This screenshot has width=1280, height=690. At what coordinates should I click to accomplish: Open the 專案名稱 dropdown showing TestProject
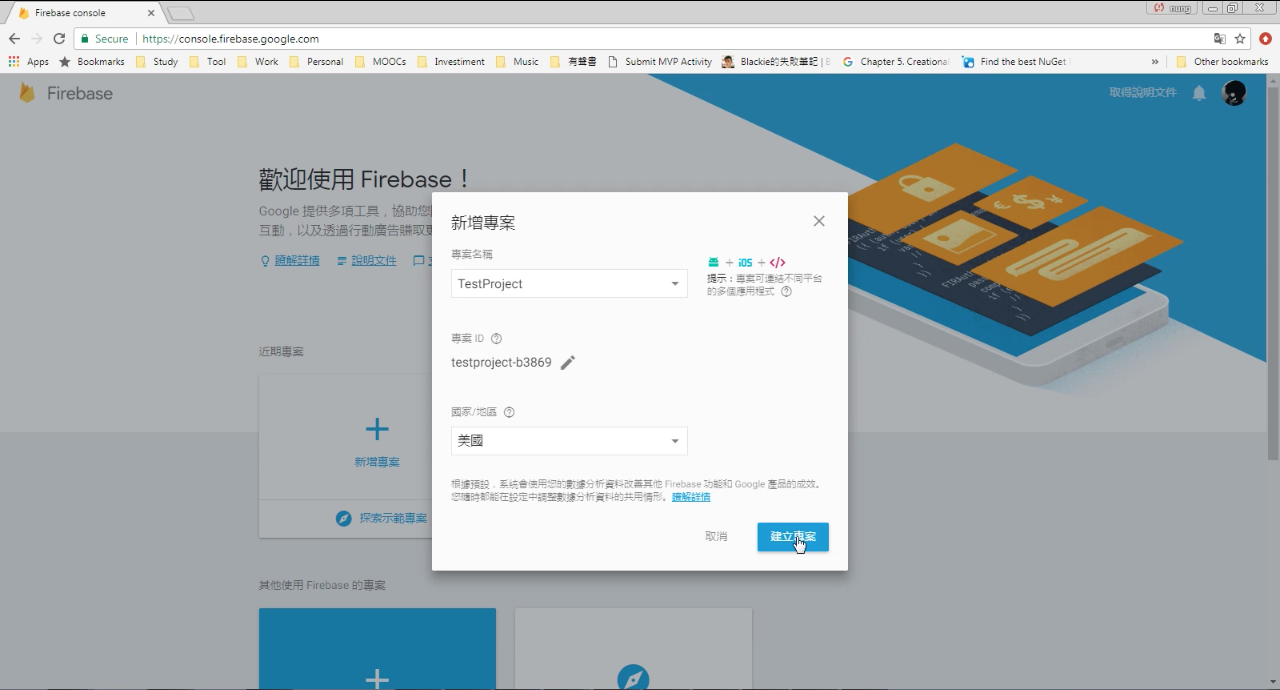(x=569, y=284)
